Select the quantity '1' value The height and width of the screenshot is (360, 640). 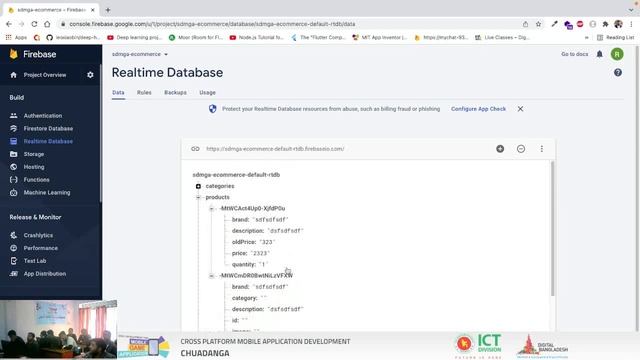click(x=262, y=264)
